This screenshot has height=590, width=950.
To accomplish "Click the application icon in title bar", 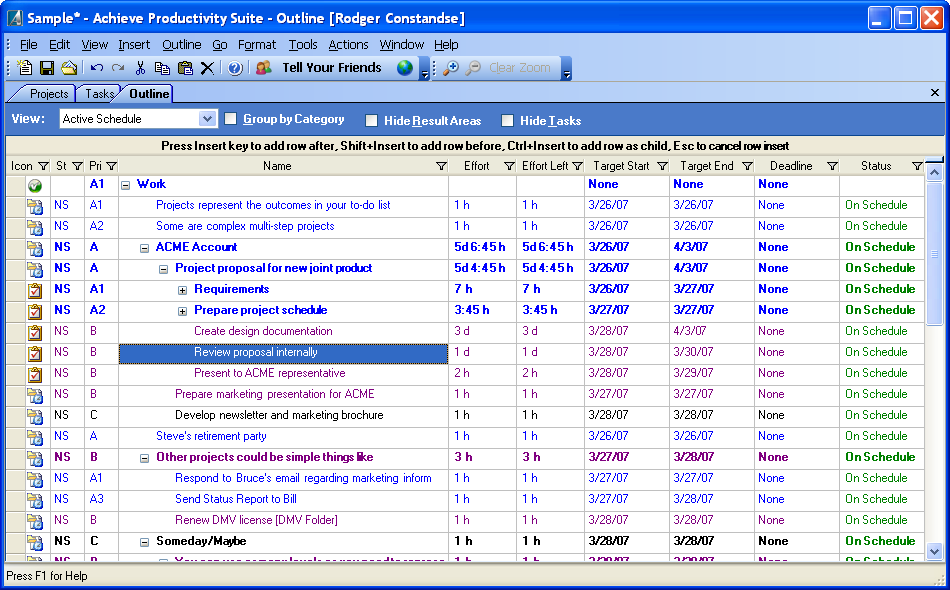I will (15, 18).
